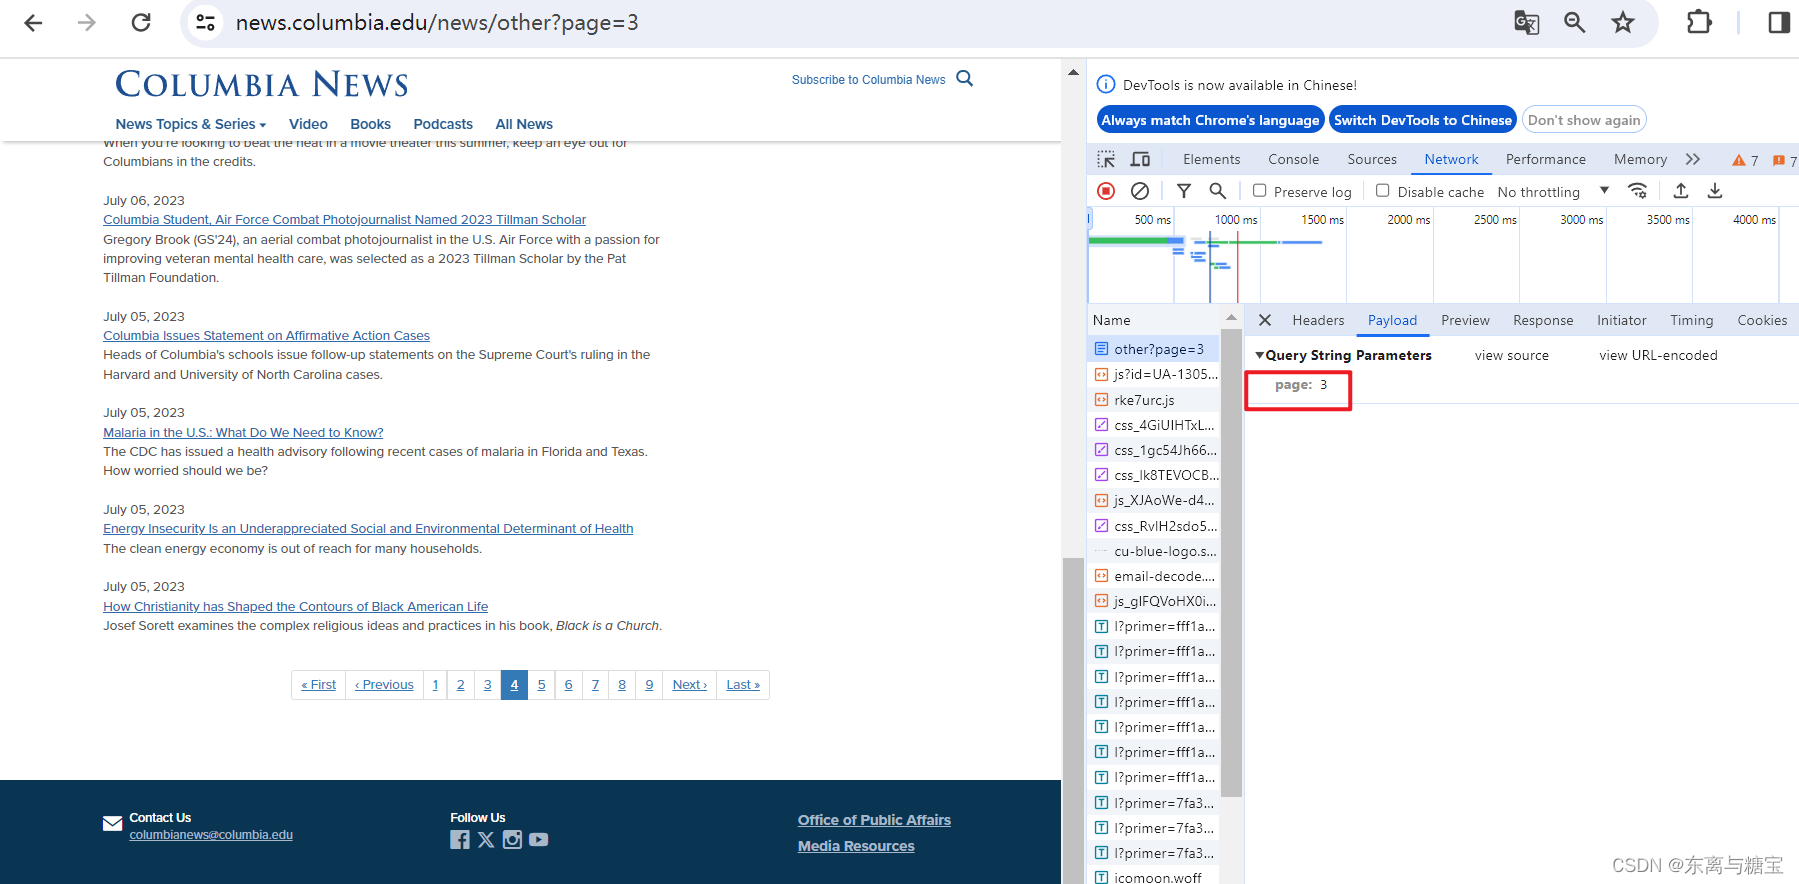
Task: Open Columbia News Instagram icon
Action: (x=512, y=840)
